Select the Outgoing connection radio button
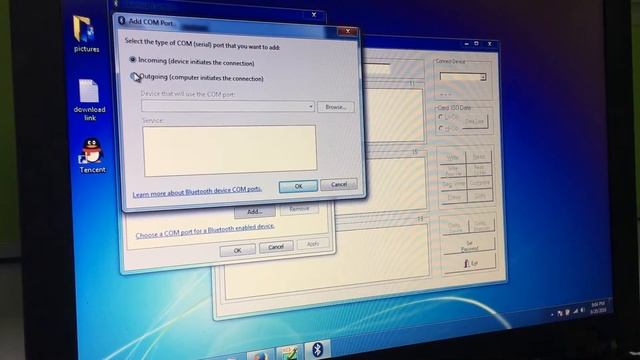This screenshot has width=640, height=360. click(x=133, y=76)
